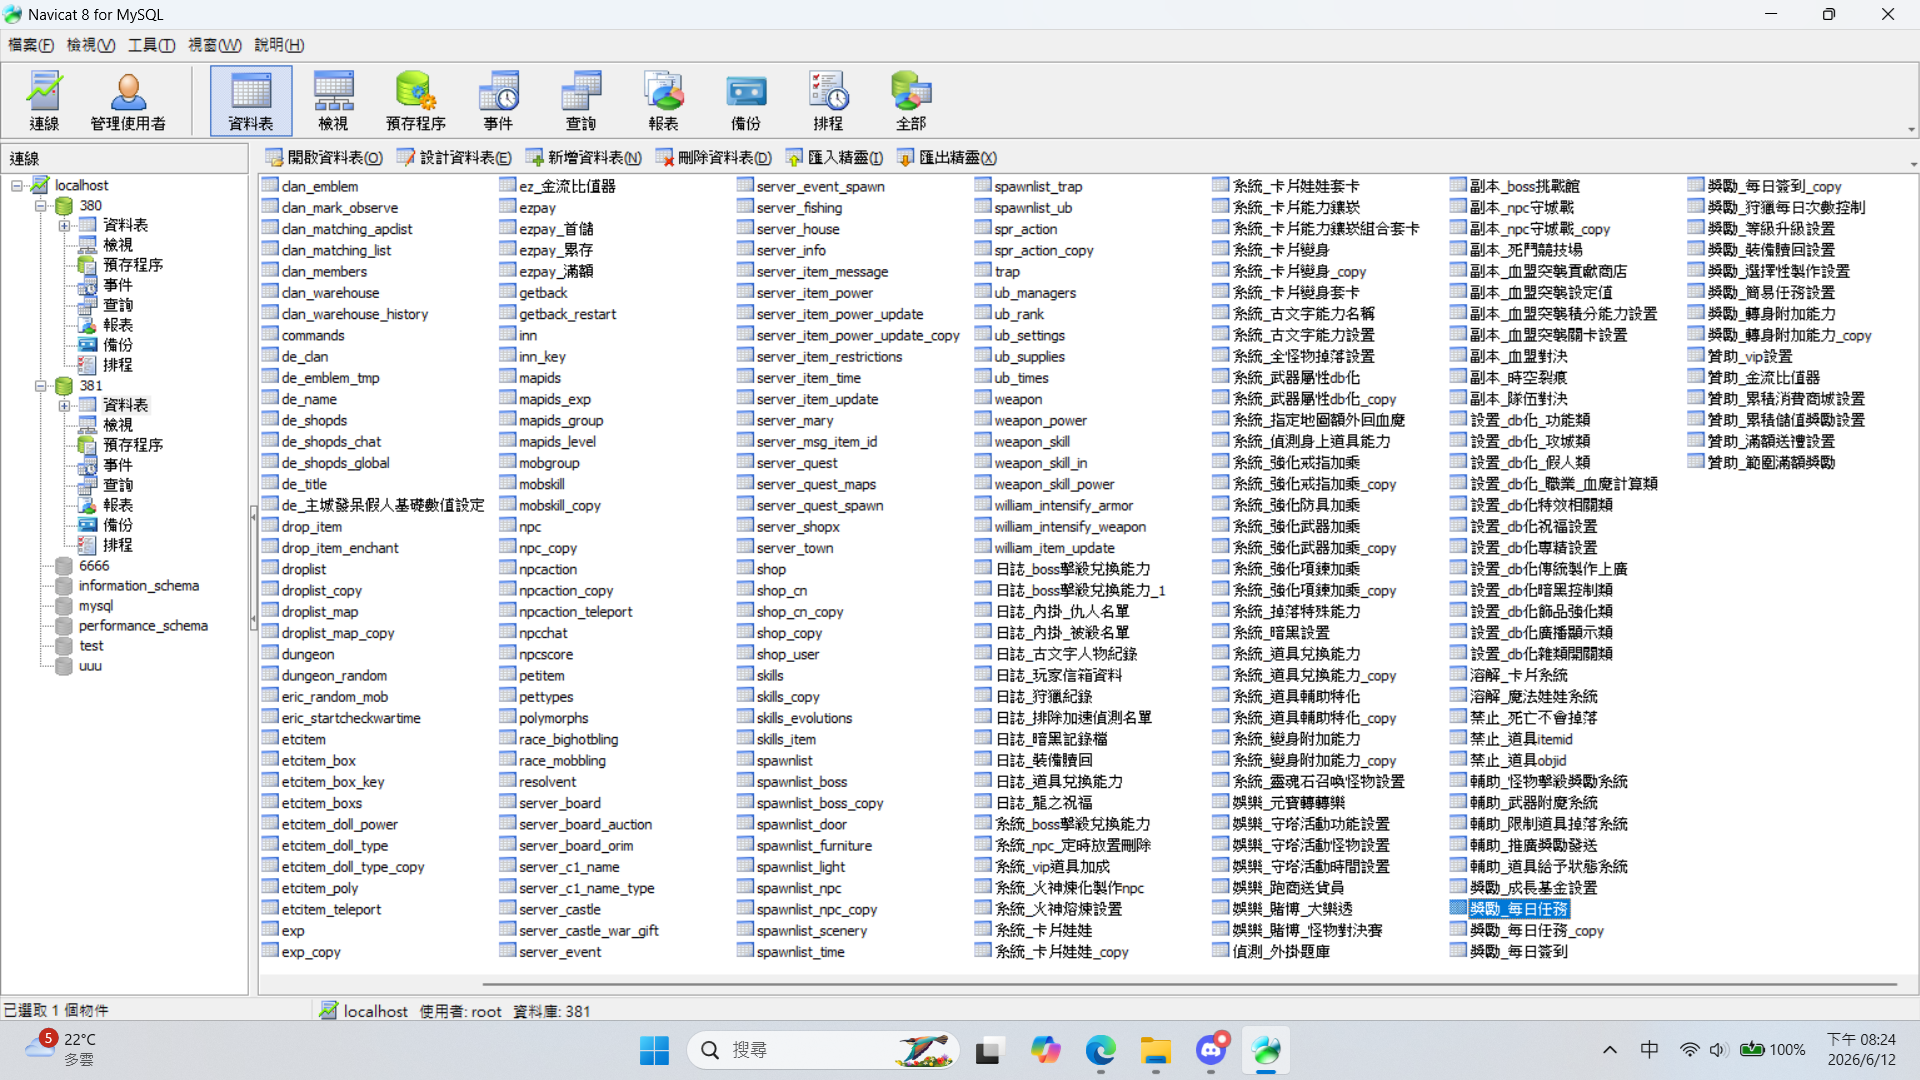
Task: Open Discord from the taskbar
Action: [x=1211, y=1050]
